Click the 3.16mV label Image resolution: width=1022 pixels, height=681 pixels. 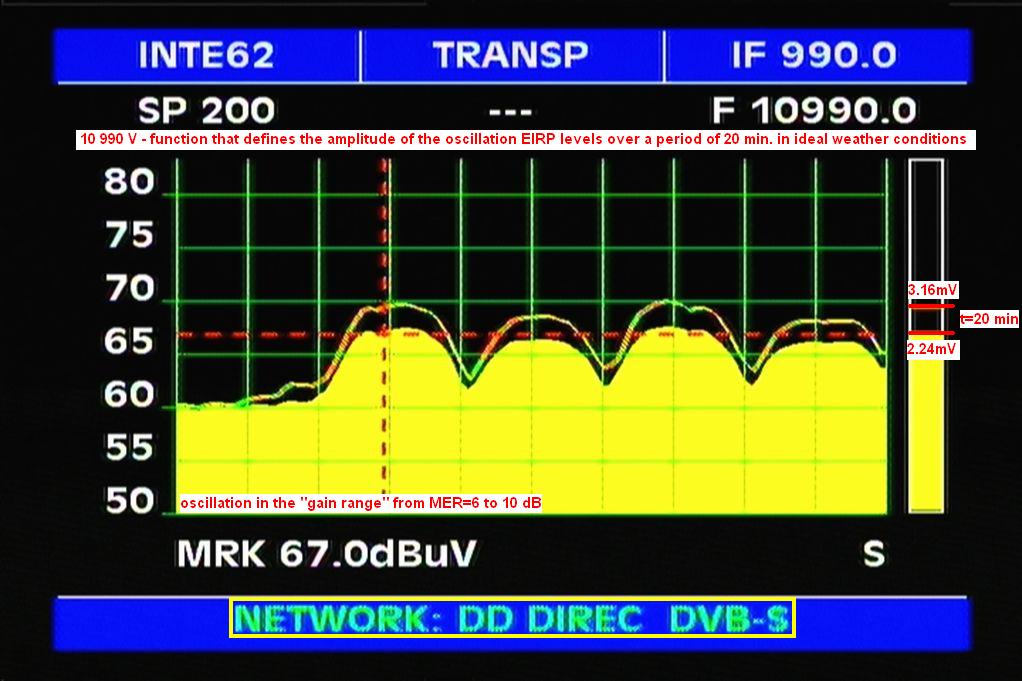tap(932, 290)
